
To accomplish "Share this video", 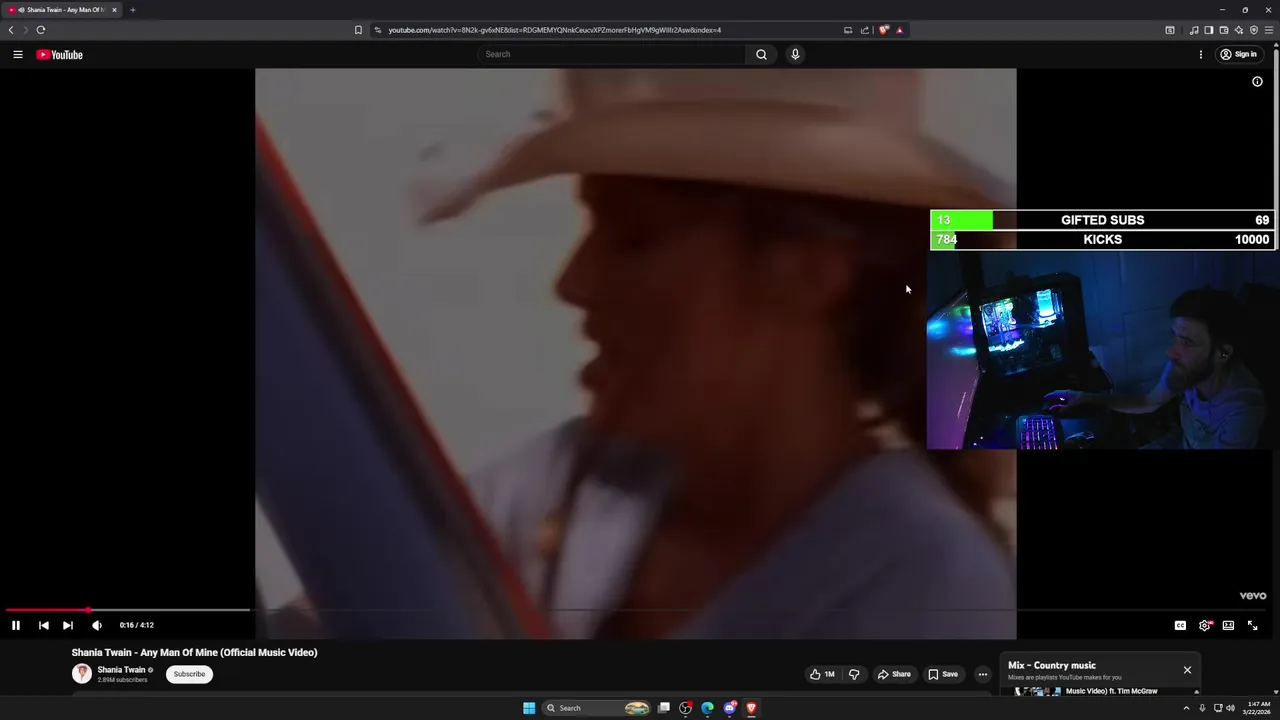I will click(x=894, y=674).
